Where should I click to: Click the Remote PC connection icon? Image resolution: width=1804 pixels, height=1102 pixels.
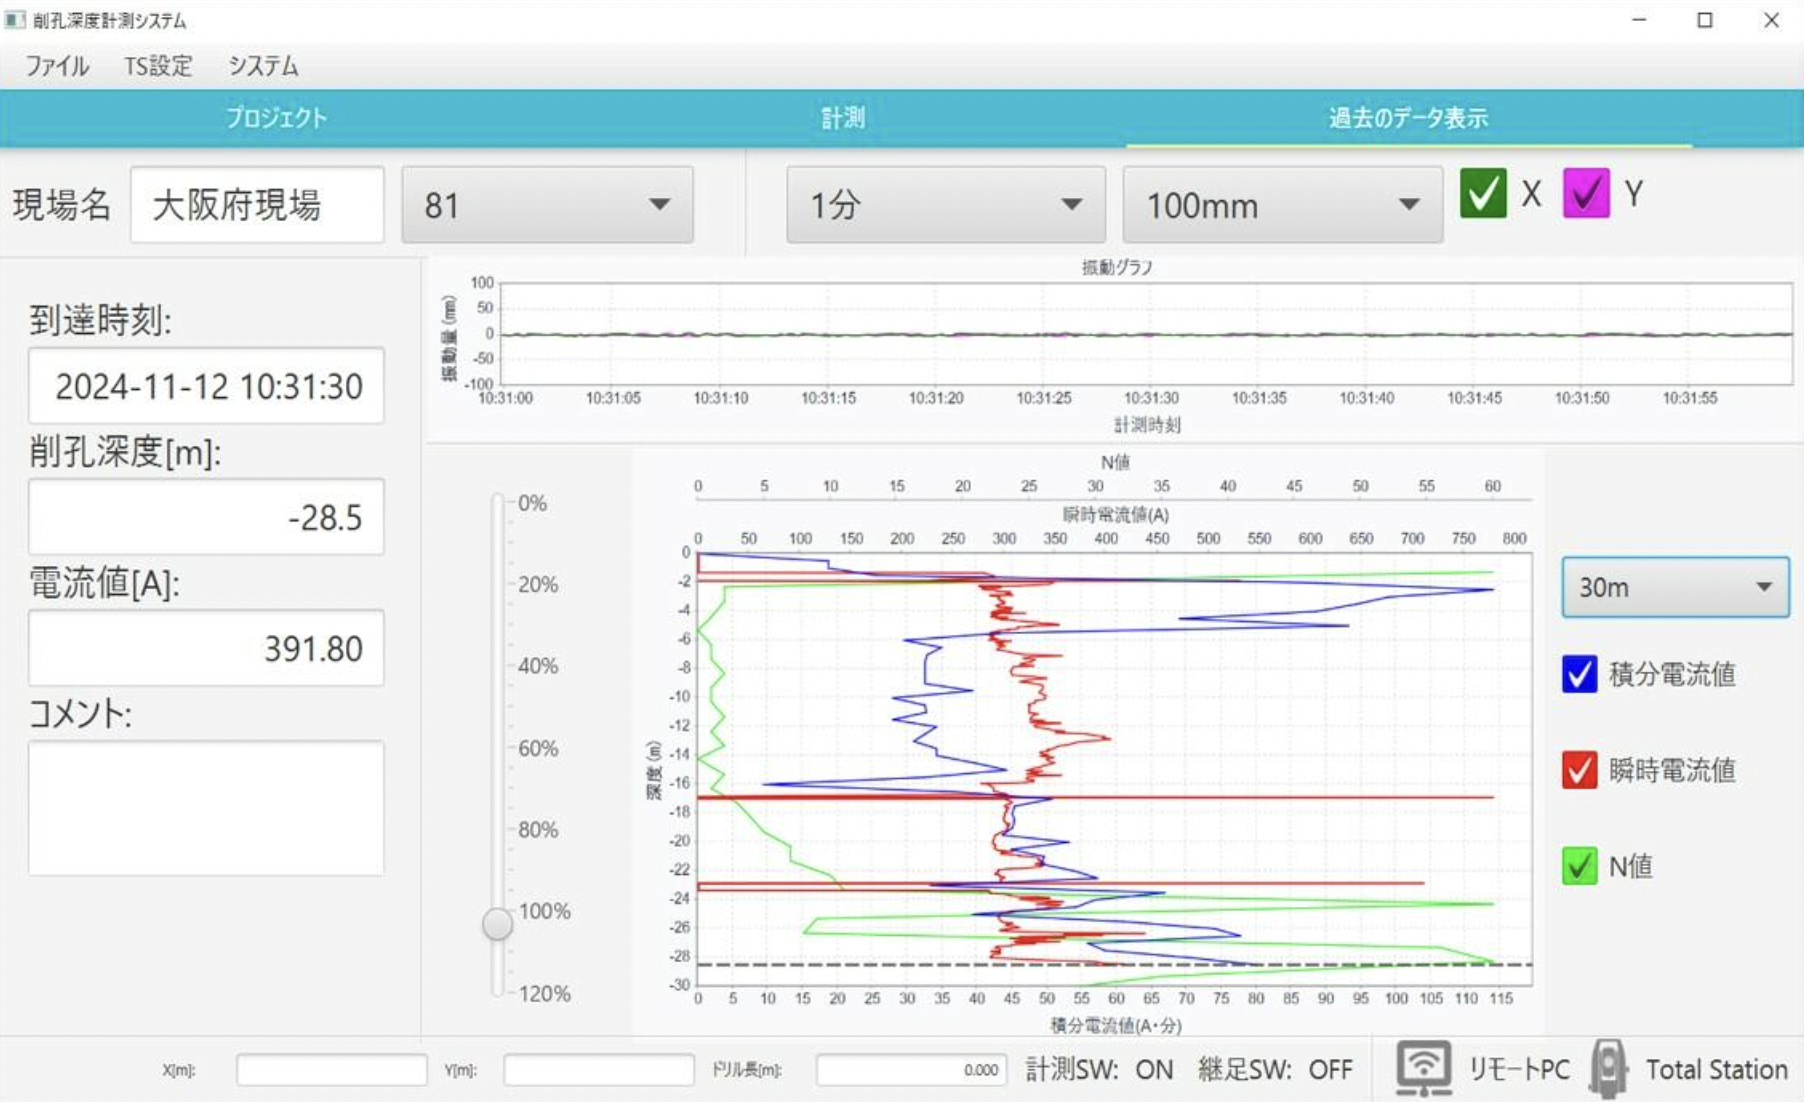pos(1423,1069)
